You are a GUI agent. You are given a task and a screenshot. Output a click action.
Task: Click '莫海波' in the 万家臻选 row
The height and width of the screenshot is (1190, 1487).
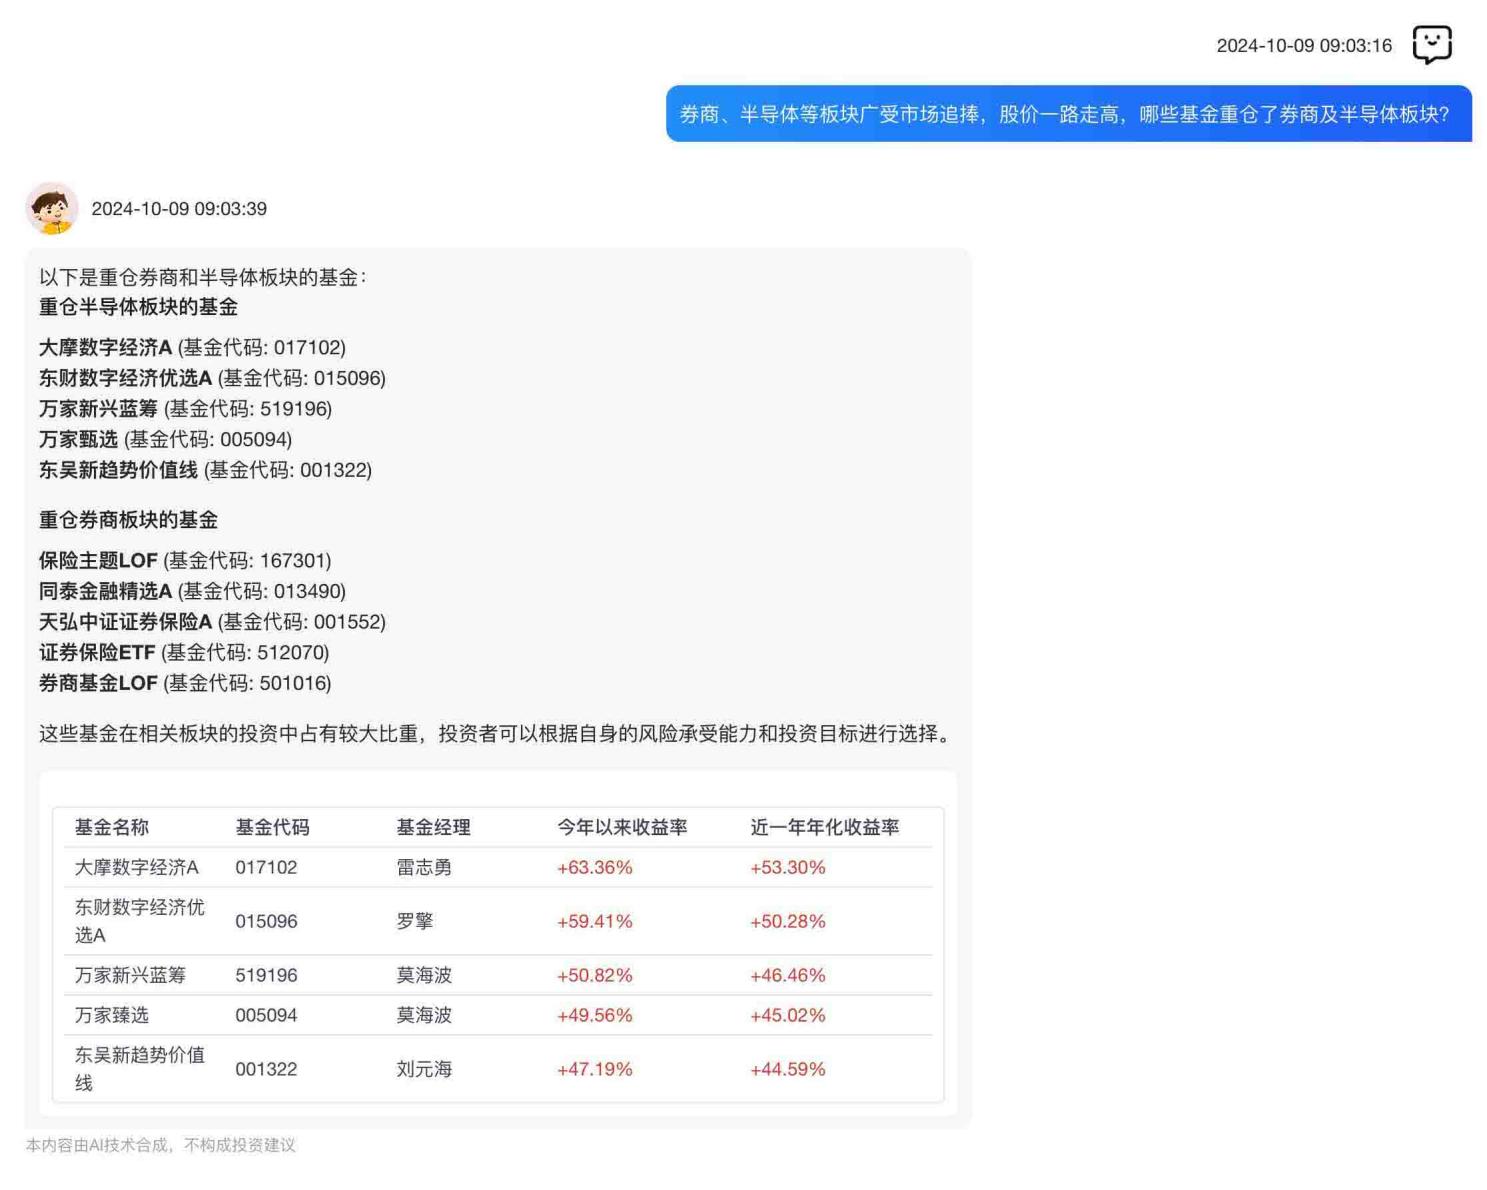click(x=424, y=1016)
